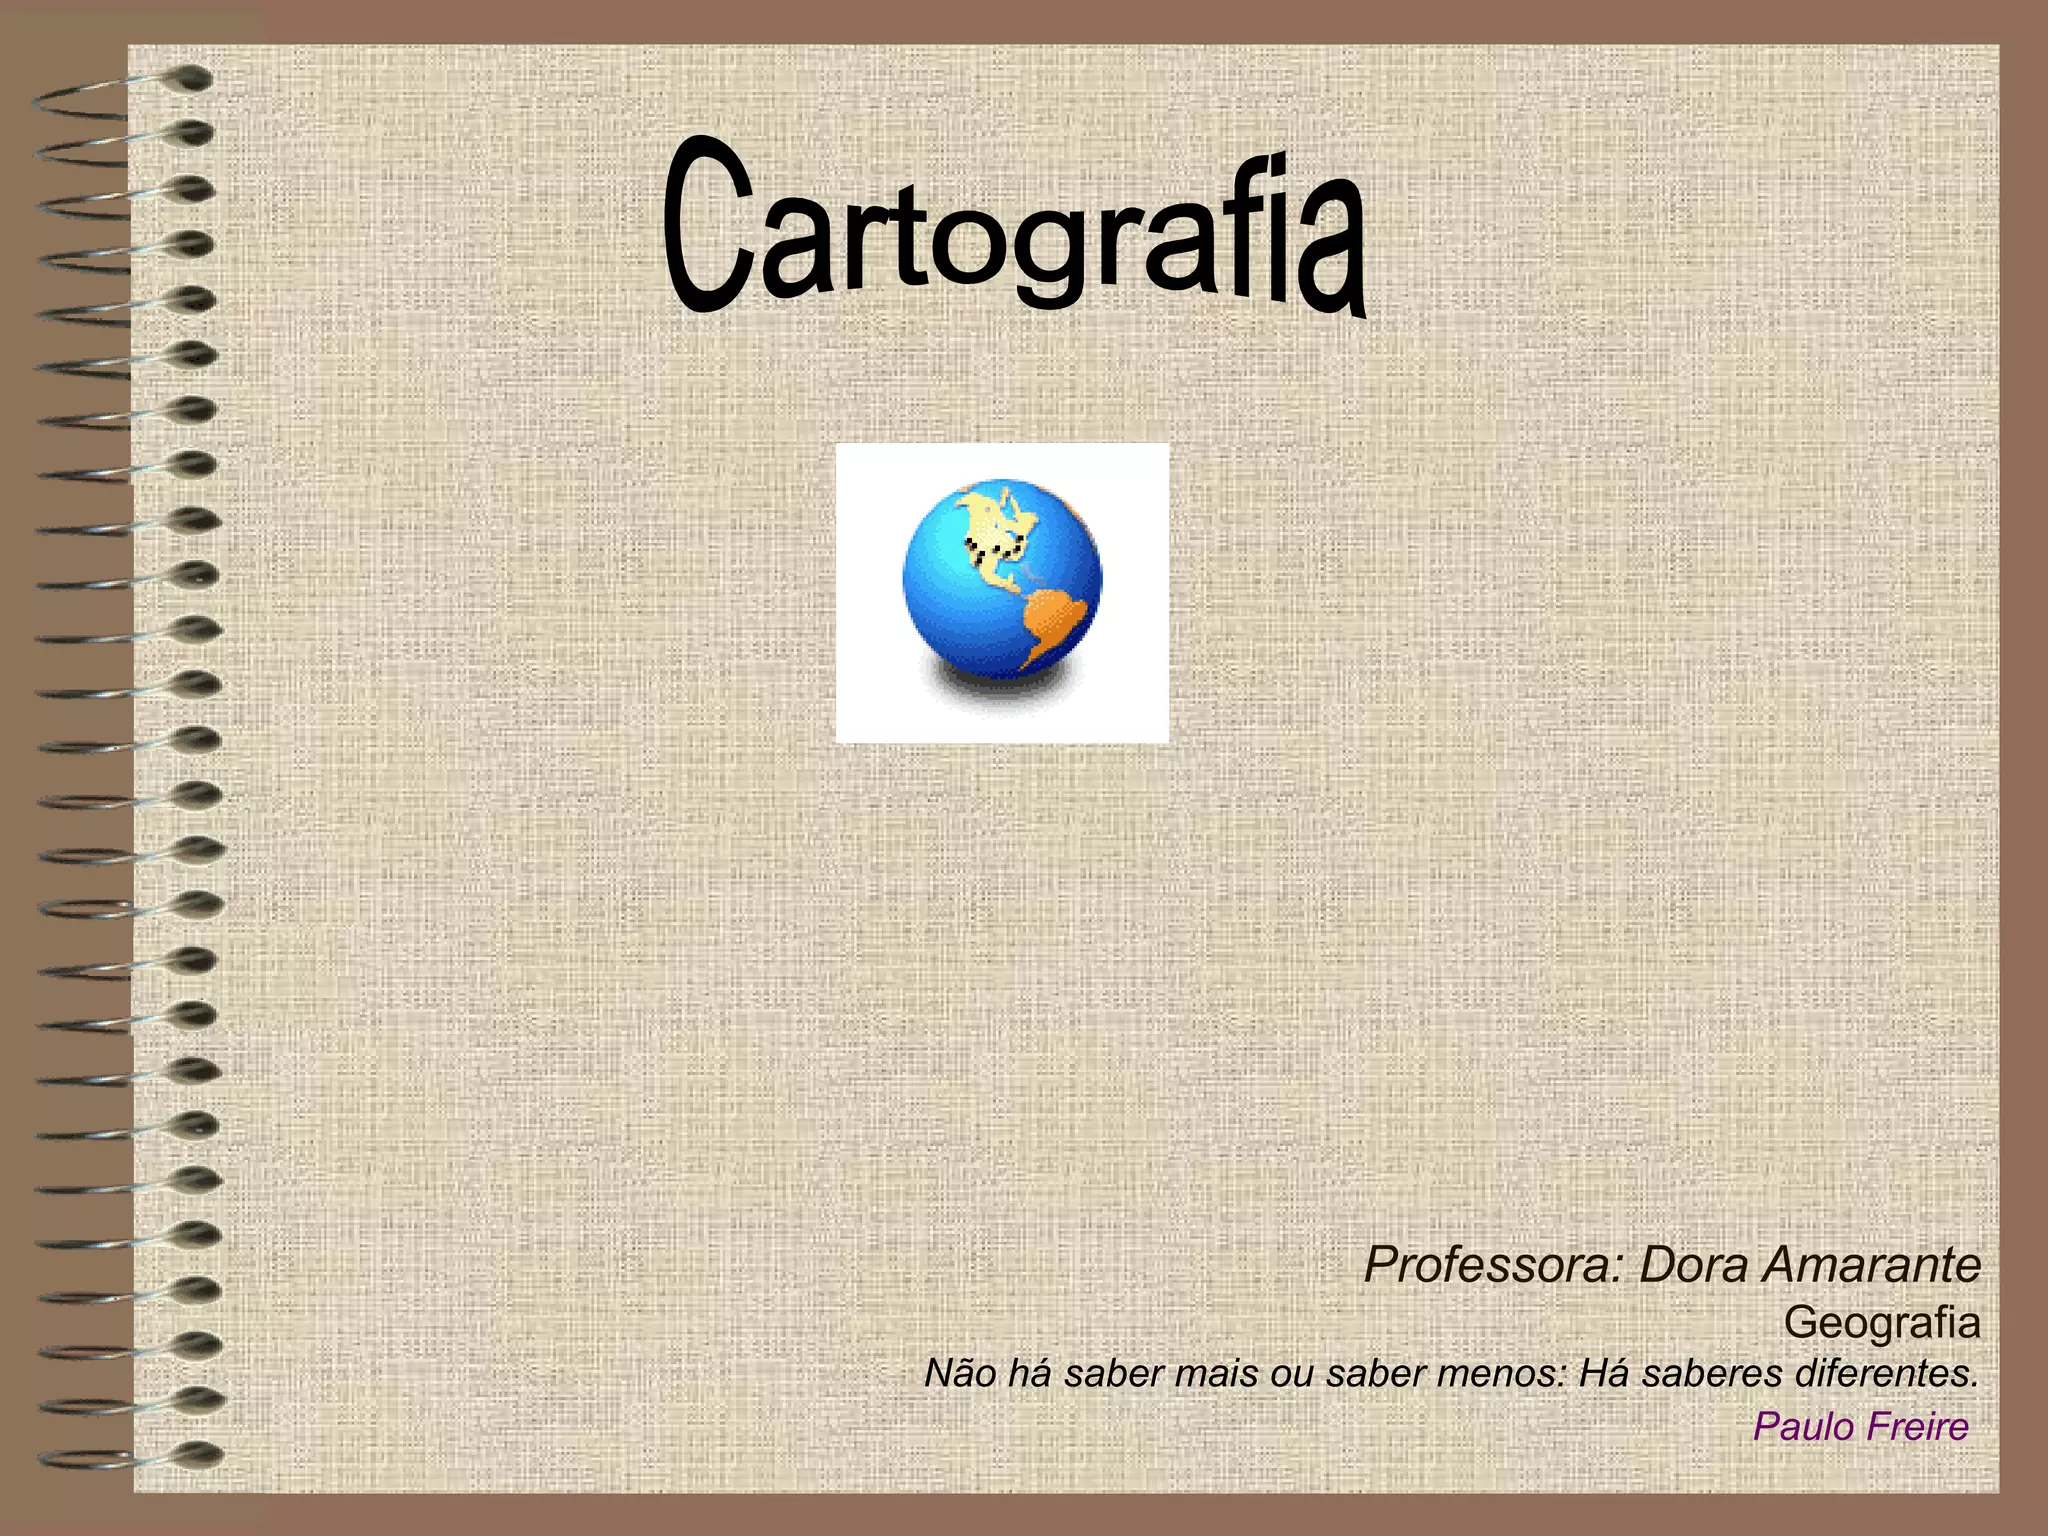Click the word menos: in the quote
This screenshot has height=1536, width=2048.
1501,1374
